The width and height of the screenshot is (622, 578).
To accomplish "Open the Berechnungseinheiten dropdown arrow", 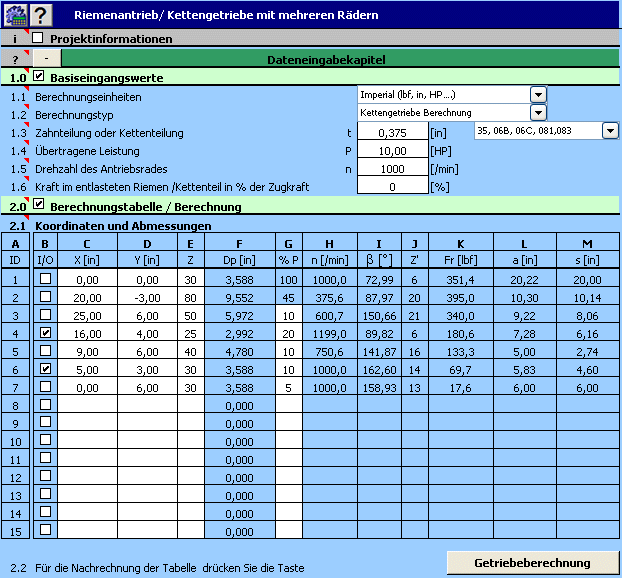I will click(538, 95).
